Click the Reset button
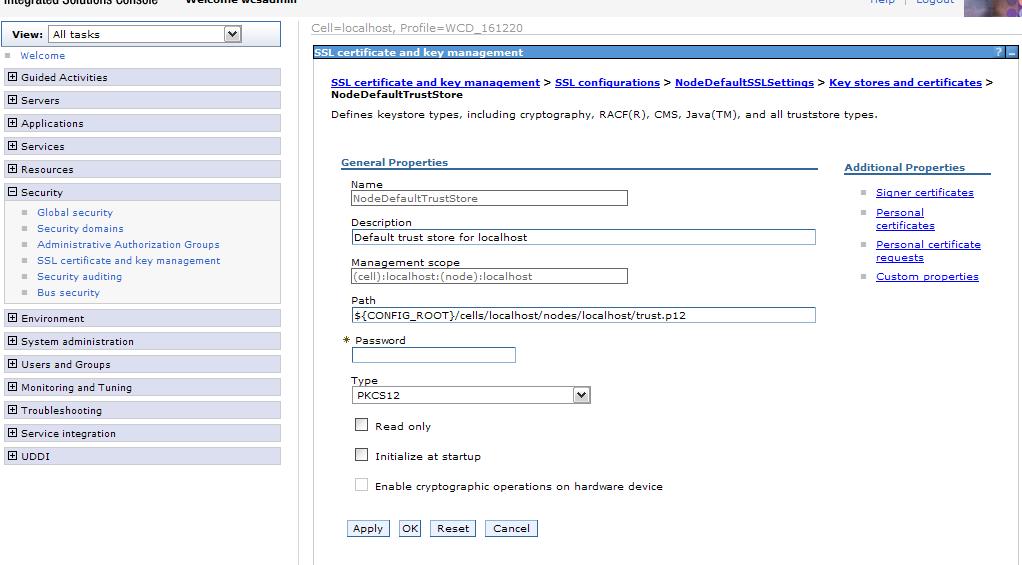The image size is (1022, 565). tap(453, 529)
